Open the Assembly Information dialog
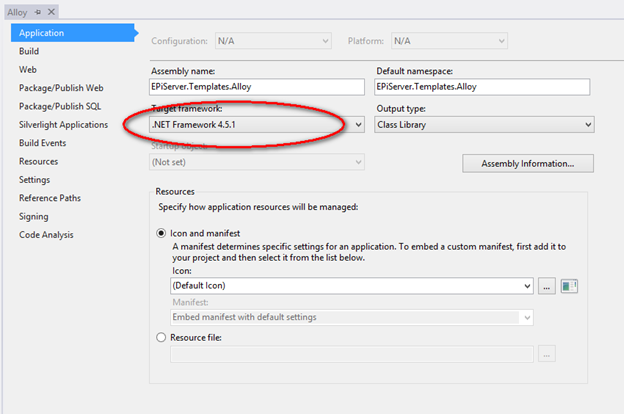 coord(527,163)
